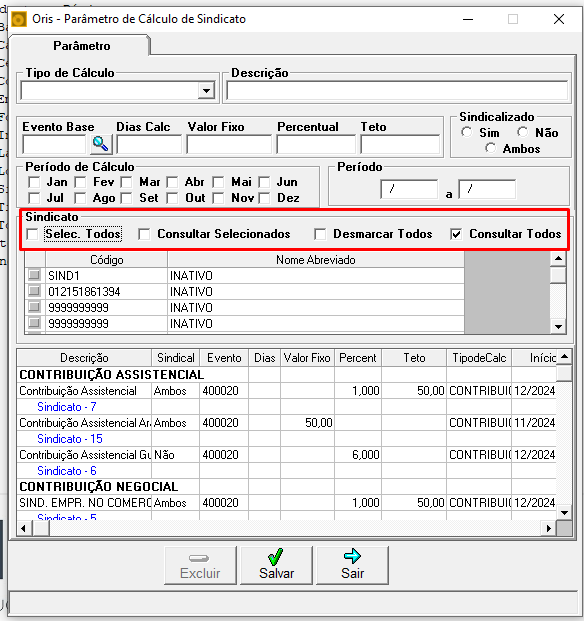The width and height of the screenshot is (584, 621).
Task: Tick the Out month checkbox
Action: (172, 198)
